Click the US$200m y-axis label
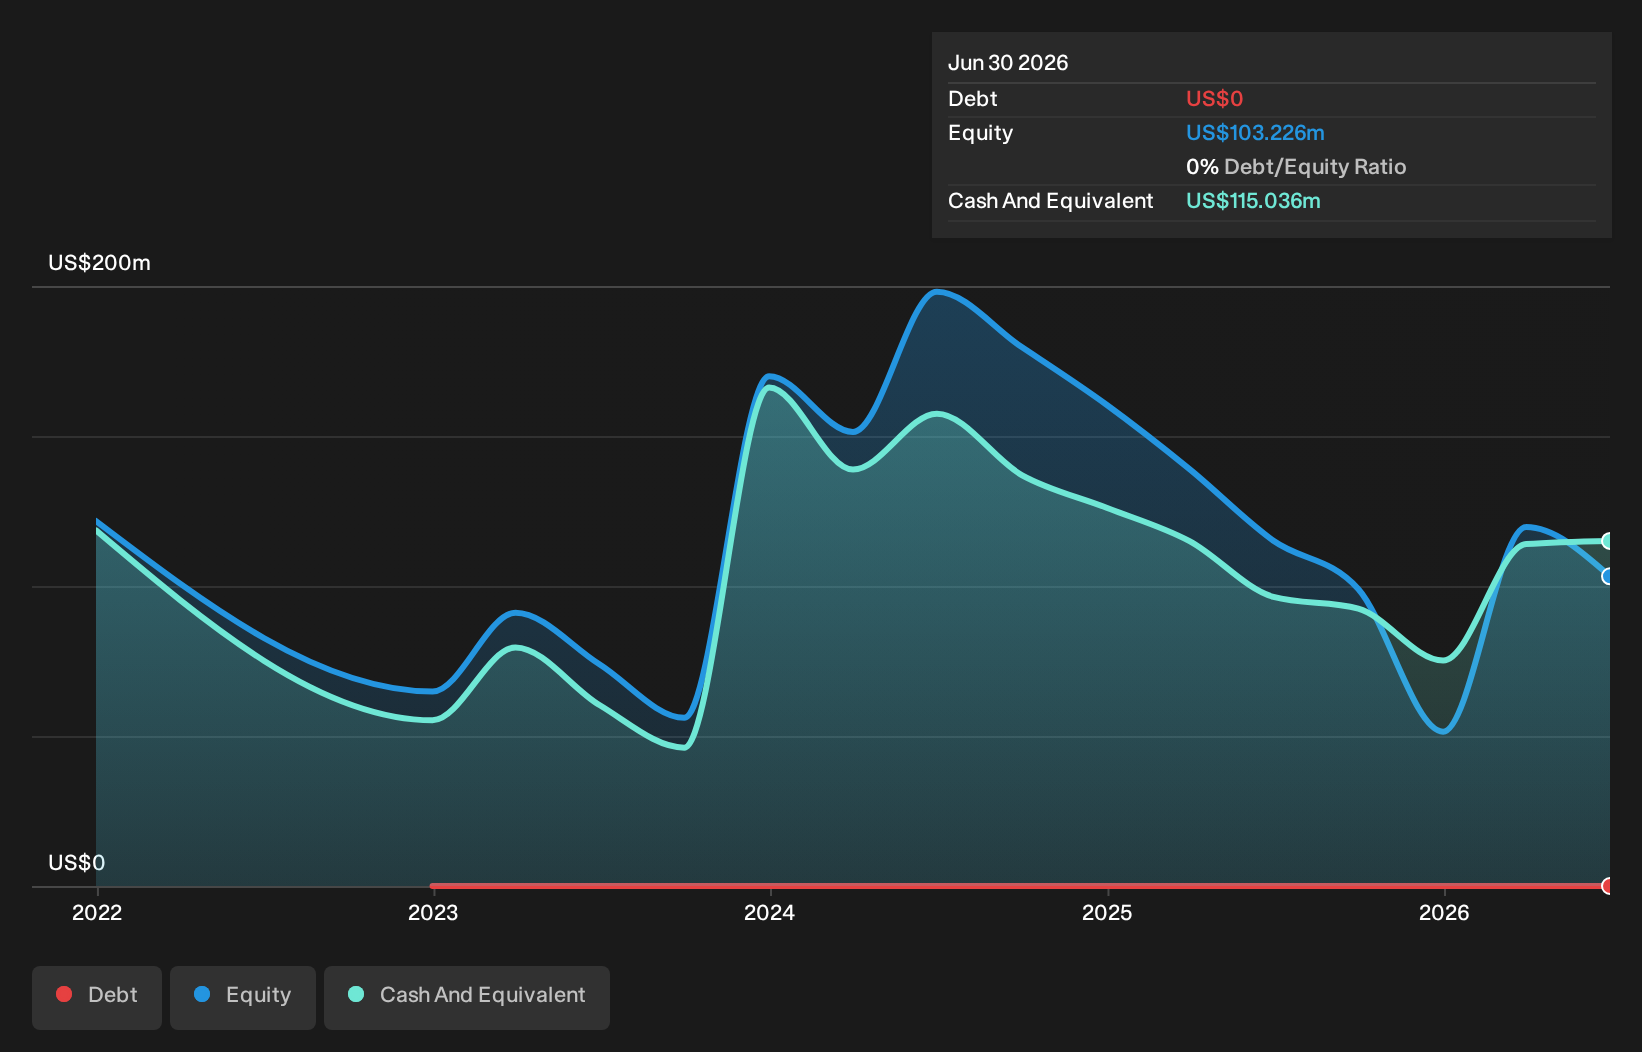The height and width of the screenshot is (1052, 1642). click(x=99, y=263)
